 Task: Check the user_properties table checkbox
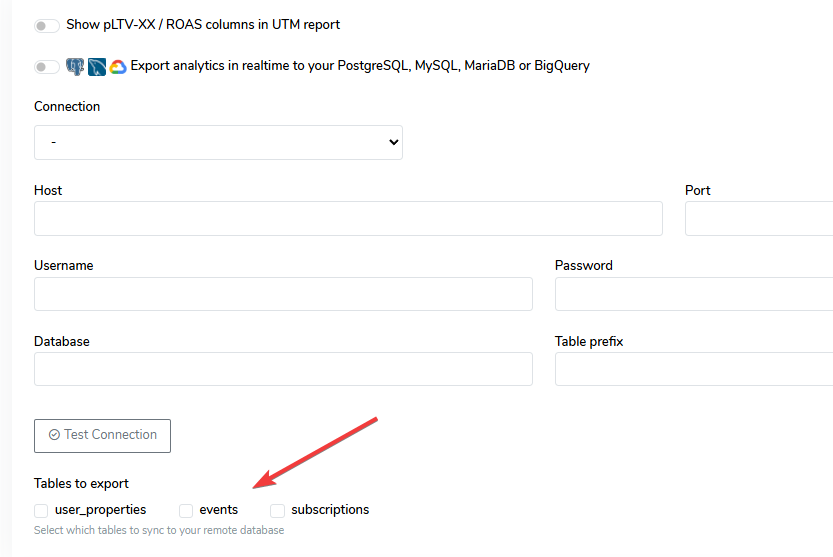pos(41,511)
